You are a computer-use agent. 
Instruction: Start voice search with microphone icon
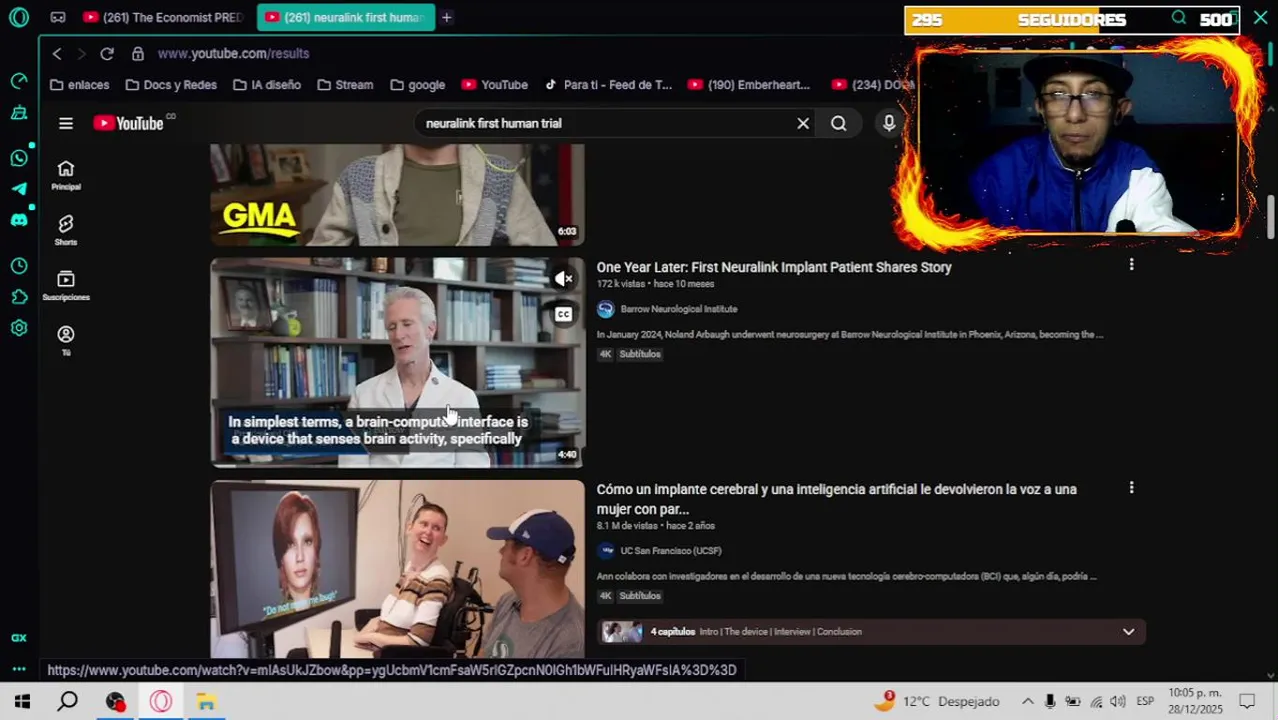click(x=889, y=123)
